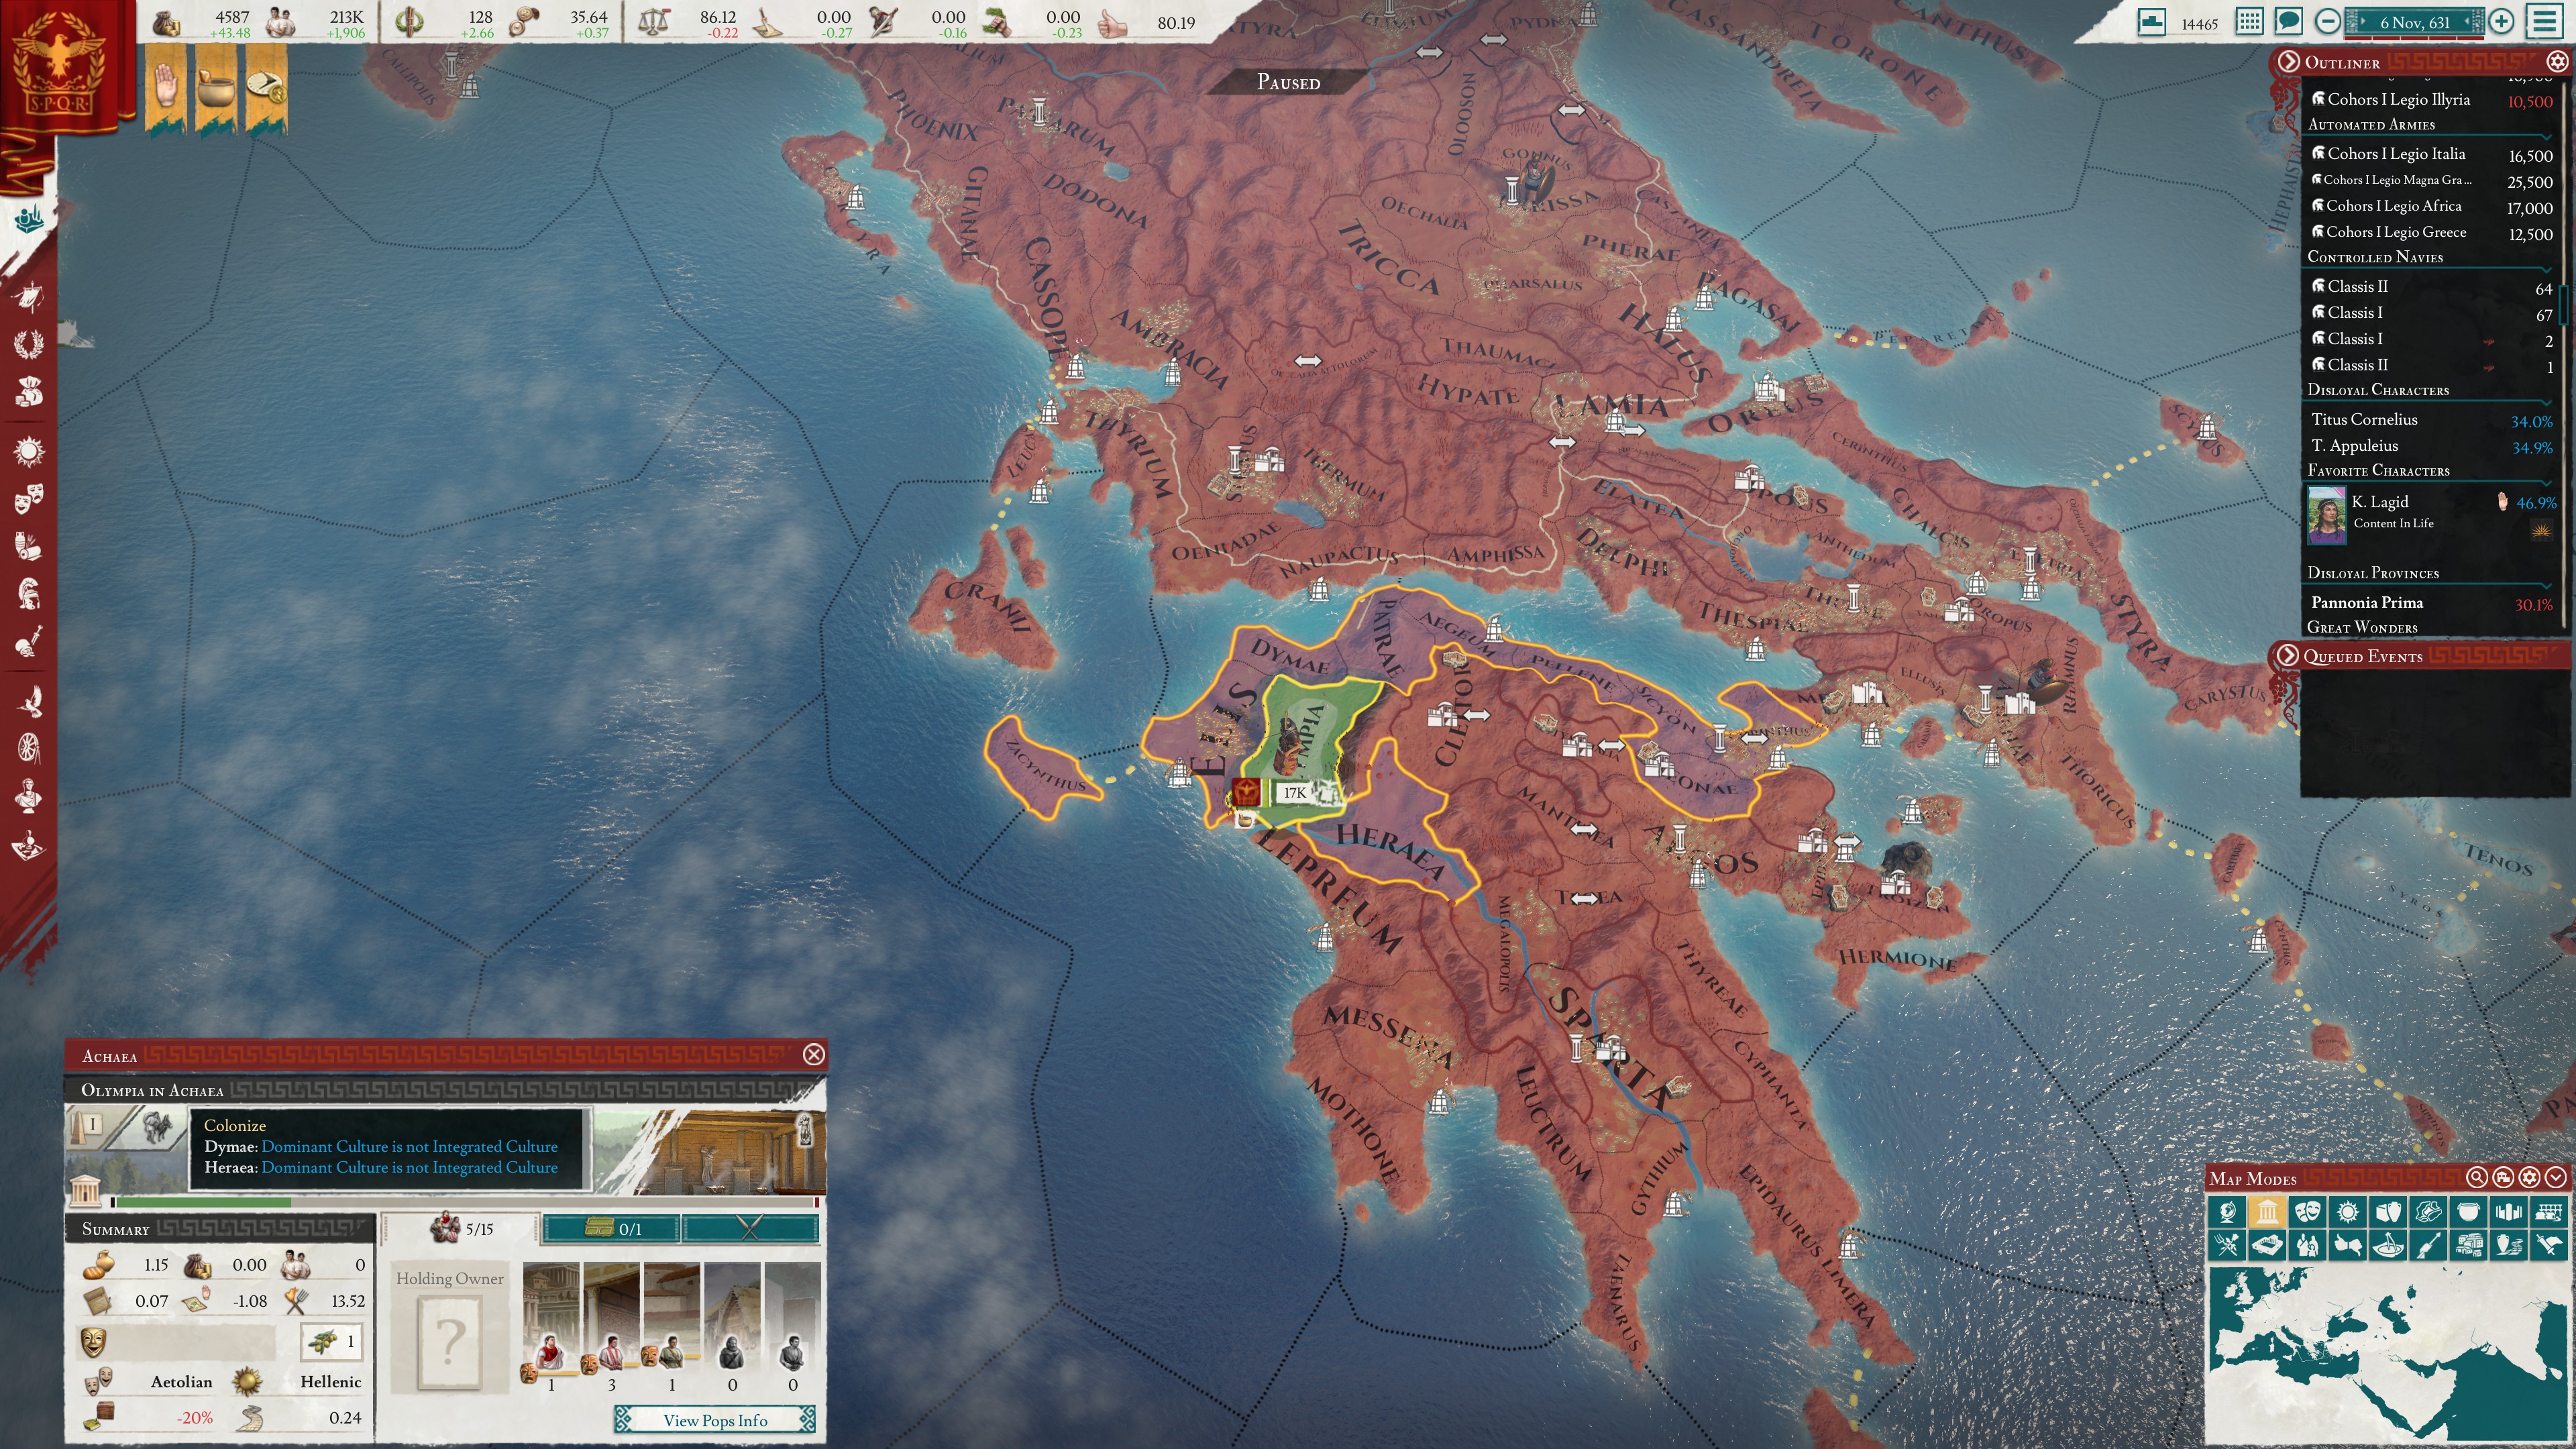
Task: Select the political temple map mode
Action: 2267,1212
